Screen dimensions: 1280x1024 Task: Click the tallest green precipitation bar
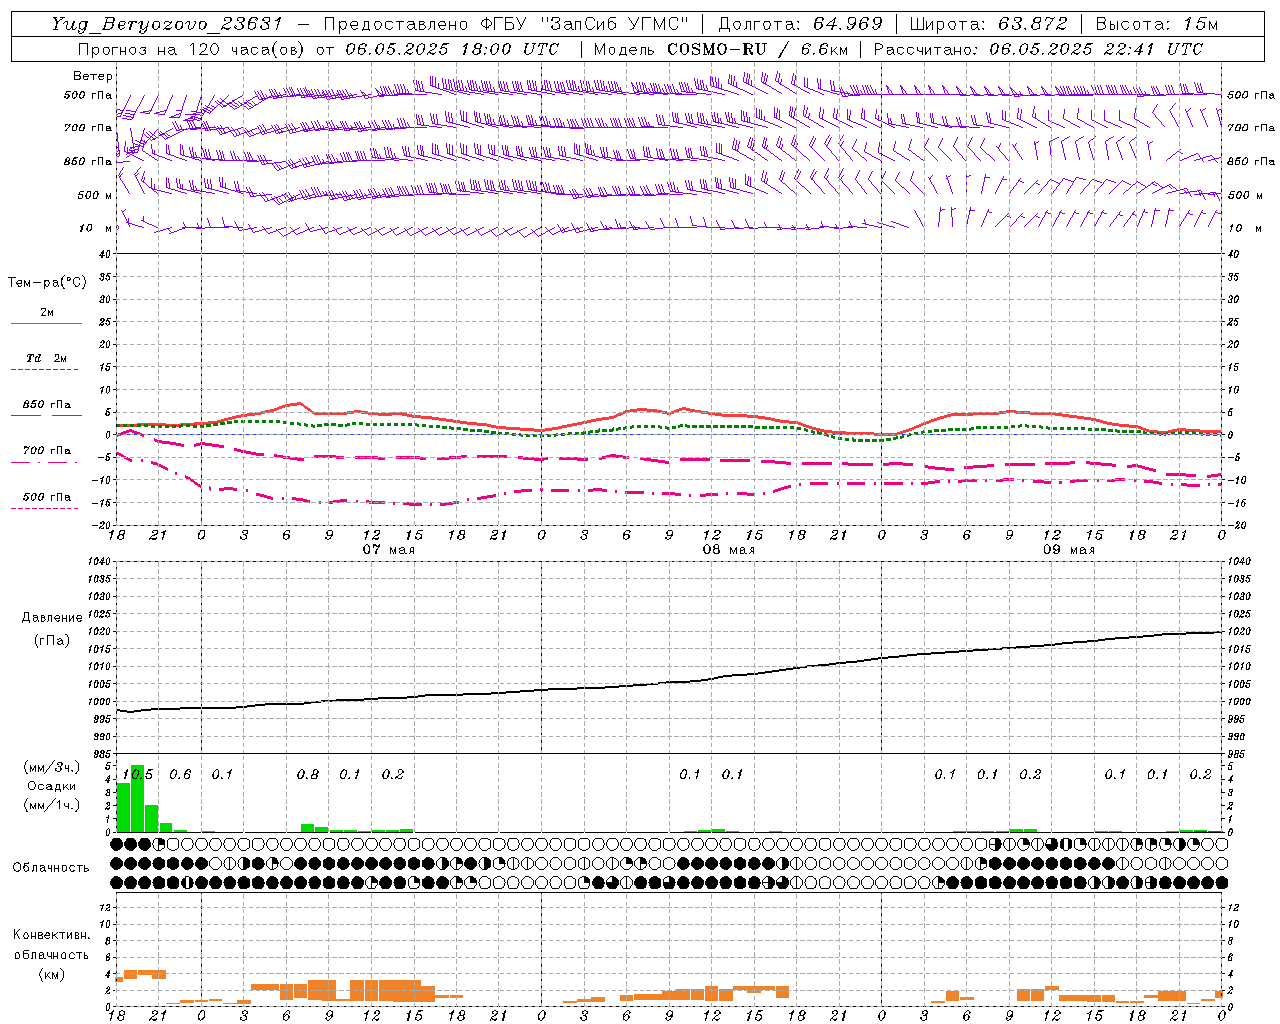(138, 799)
